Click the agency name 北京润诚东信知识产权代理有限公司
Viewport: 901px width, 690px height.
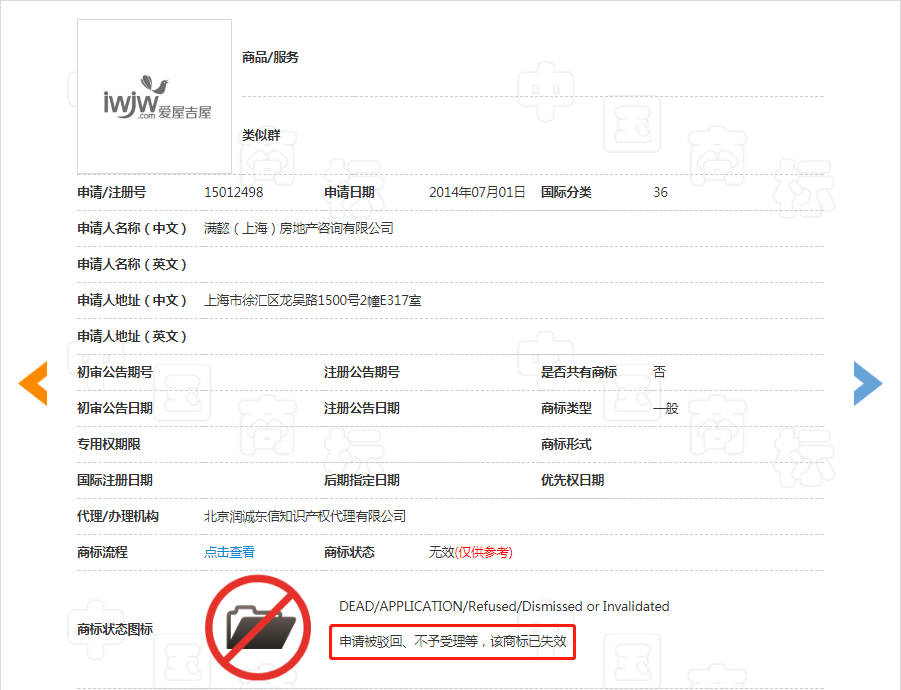(x=305, y=516)
